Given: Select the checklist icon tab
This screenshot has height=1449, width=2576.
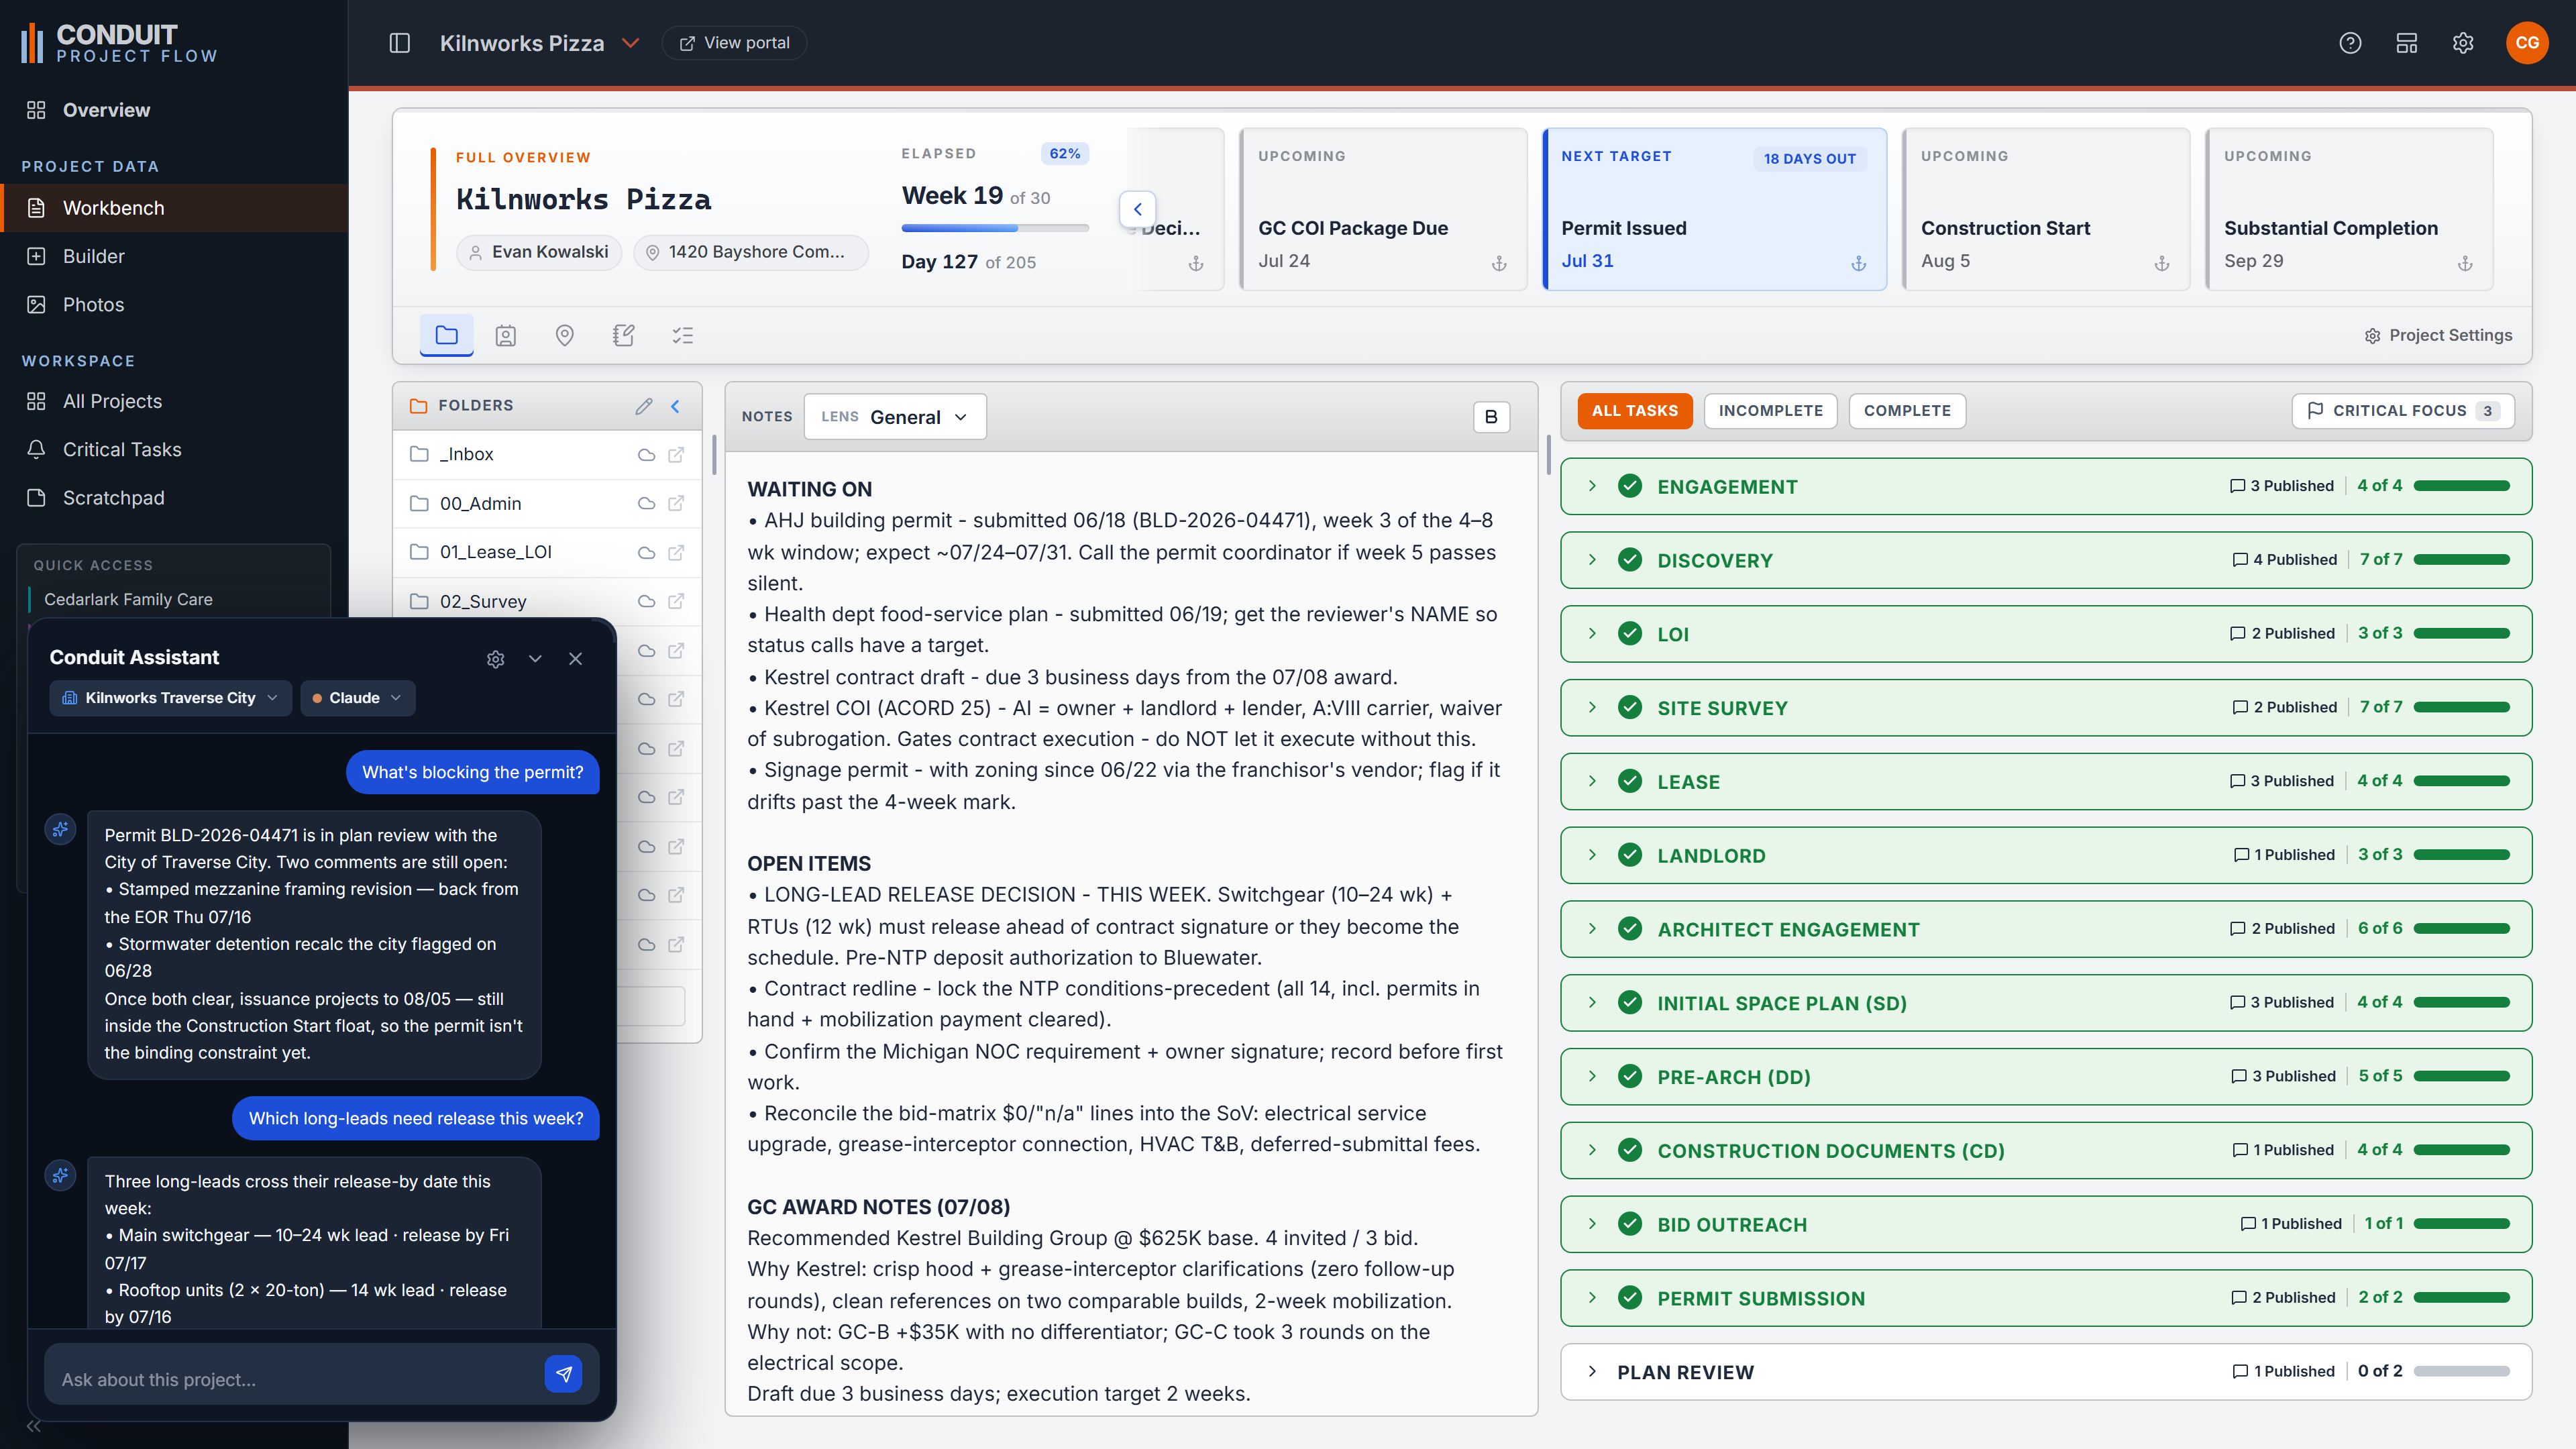Looking at the screenshot, I should [x=683, y=335].
